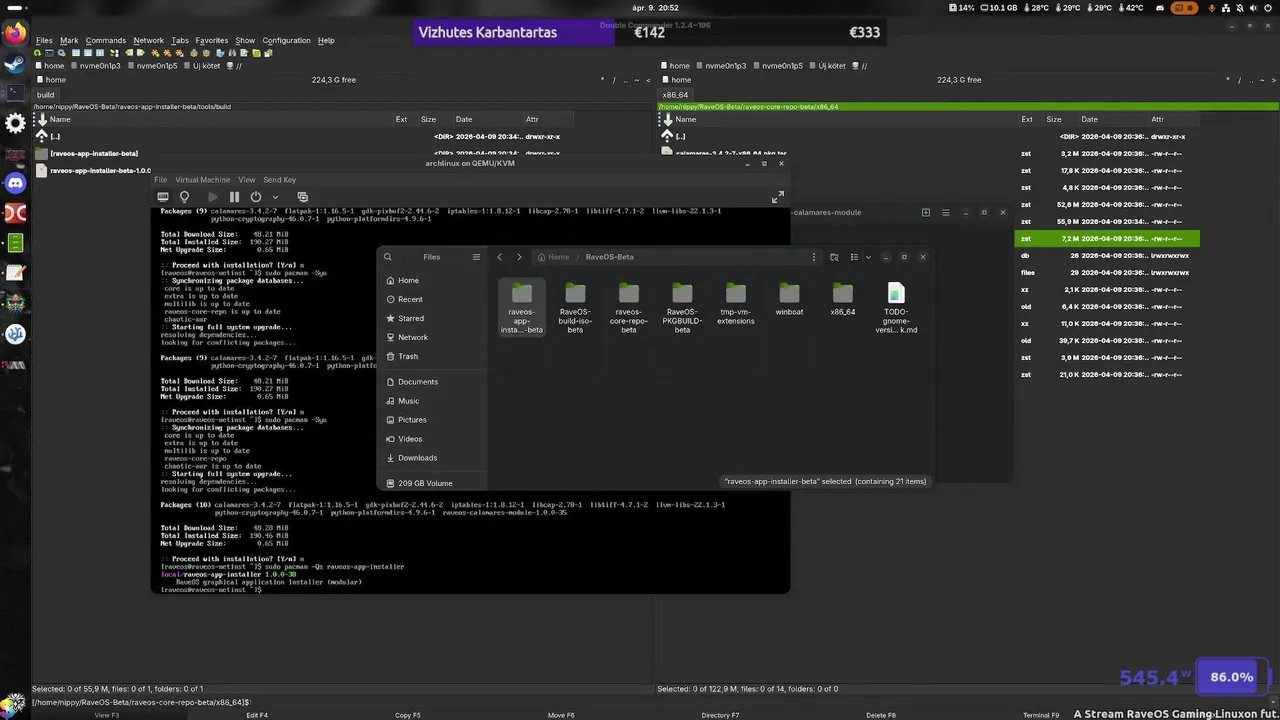
Task: Click the refresh icon in Double Commander toolbar
Action: [39, 53]
